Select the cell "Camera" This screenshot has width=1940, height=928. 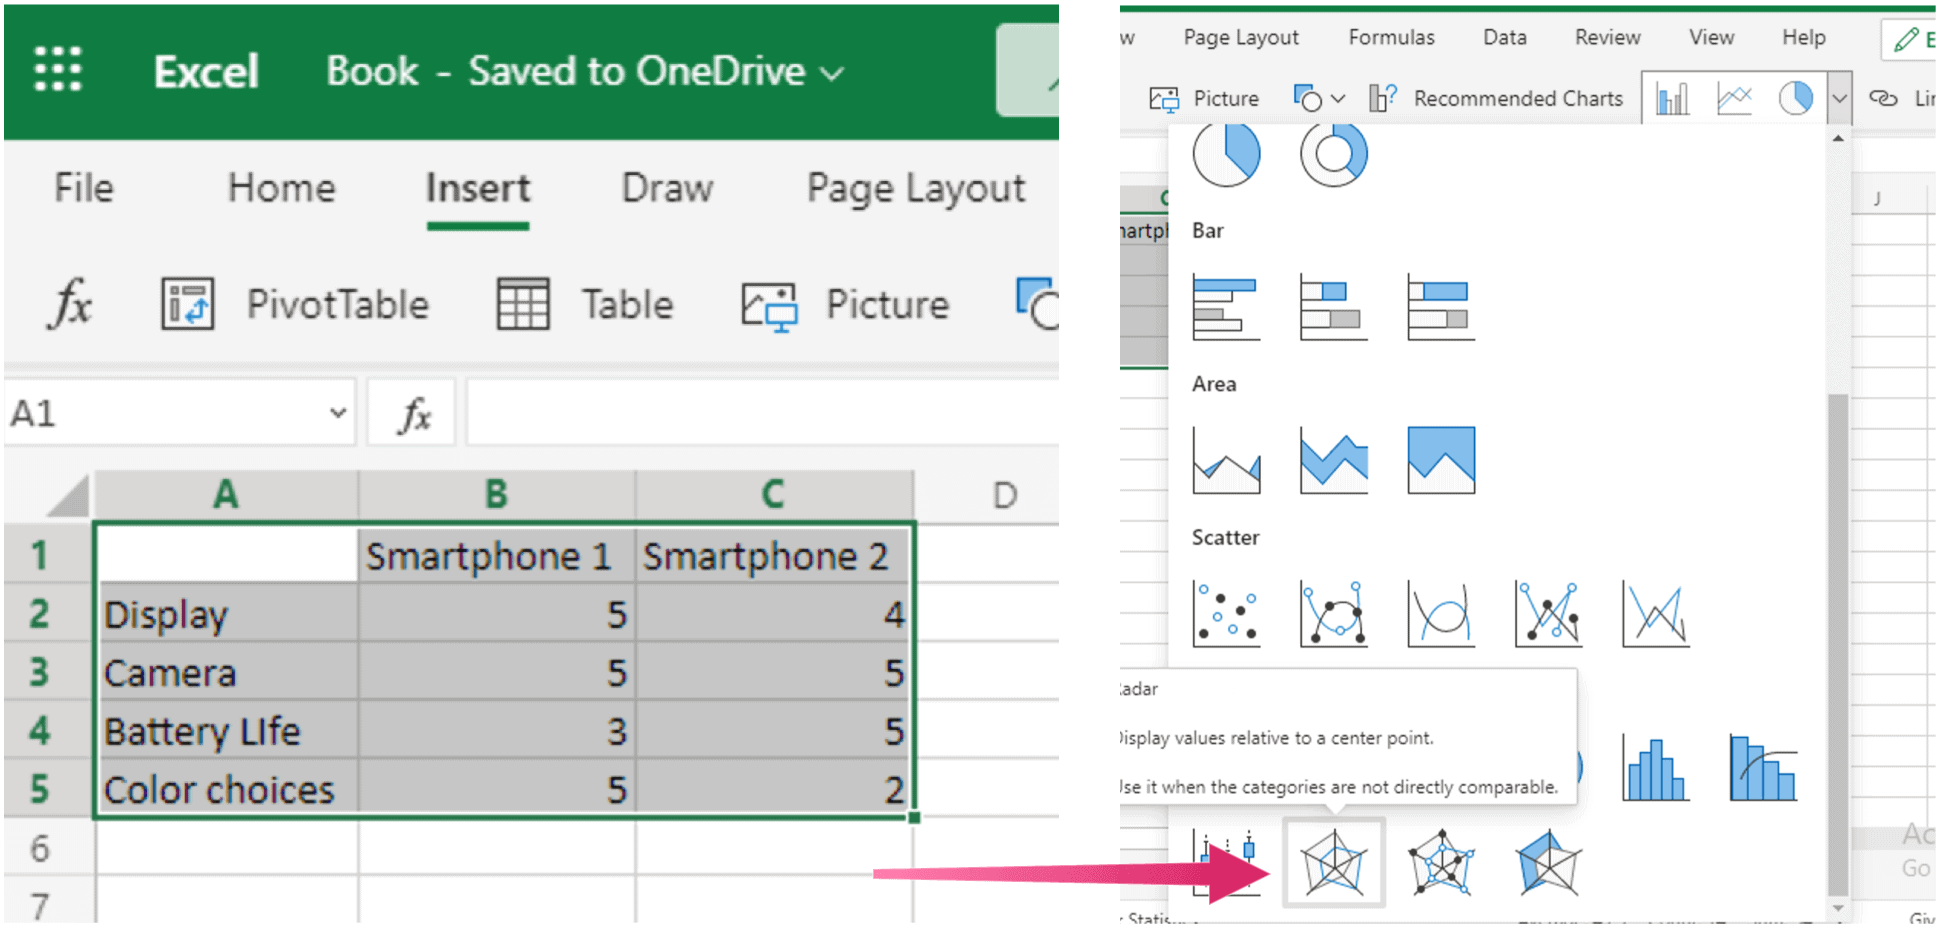(x=227, y=672)
